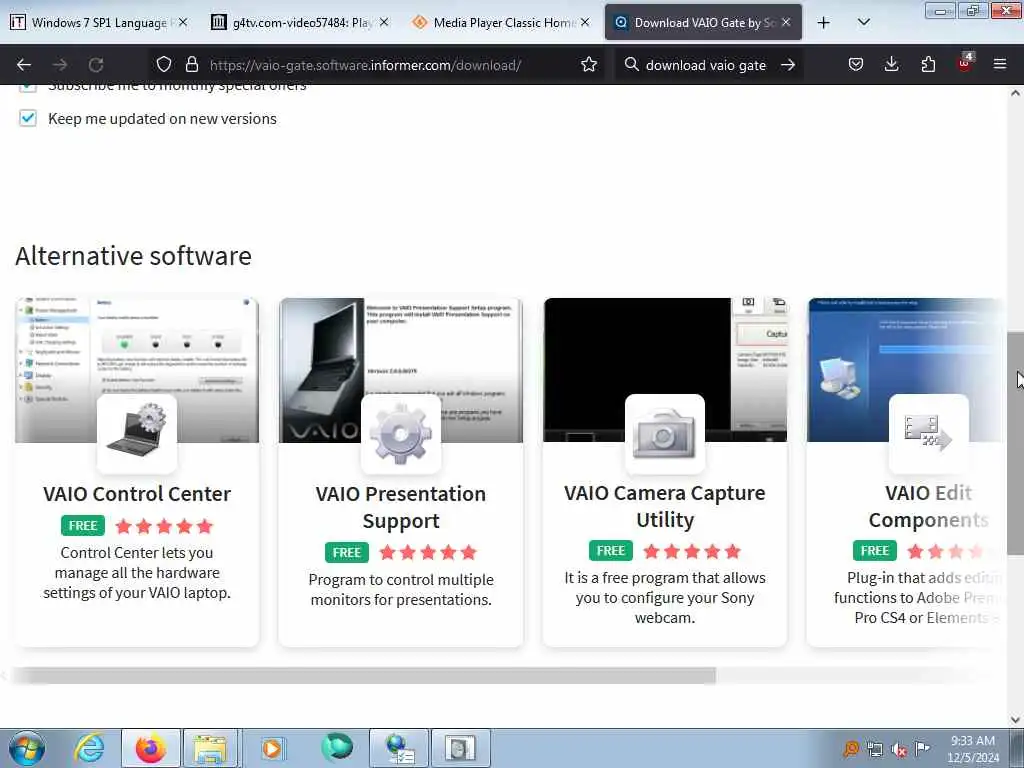Open the Action Center flag icon
The image size is (1024, 768).
tap(922, 748)
